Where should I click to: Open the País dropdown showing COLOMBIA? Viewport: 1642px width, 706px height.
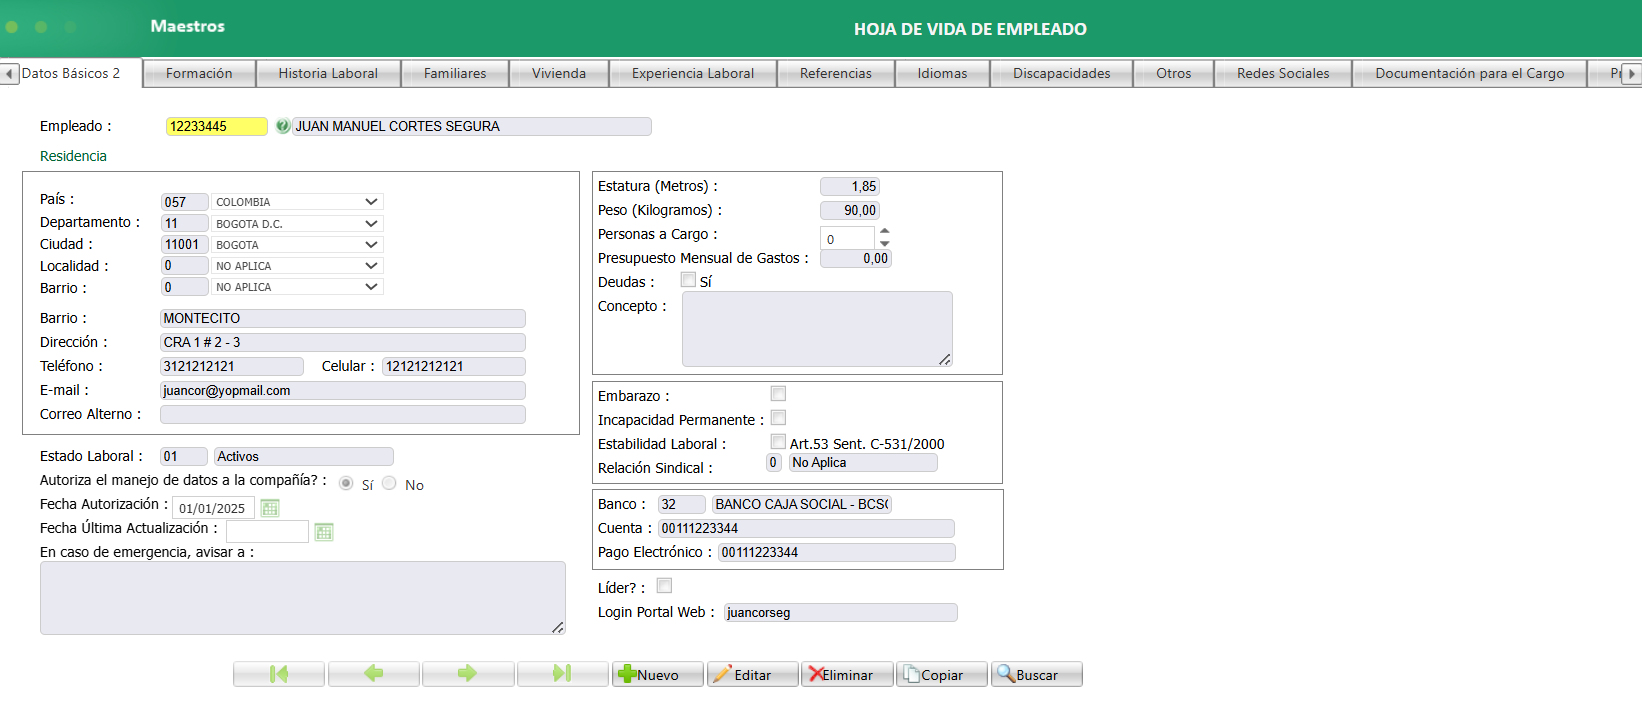click(x=298, y=202)
